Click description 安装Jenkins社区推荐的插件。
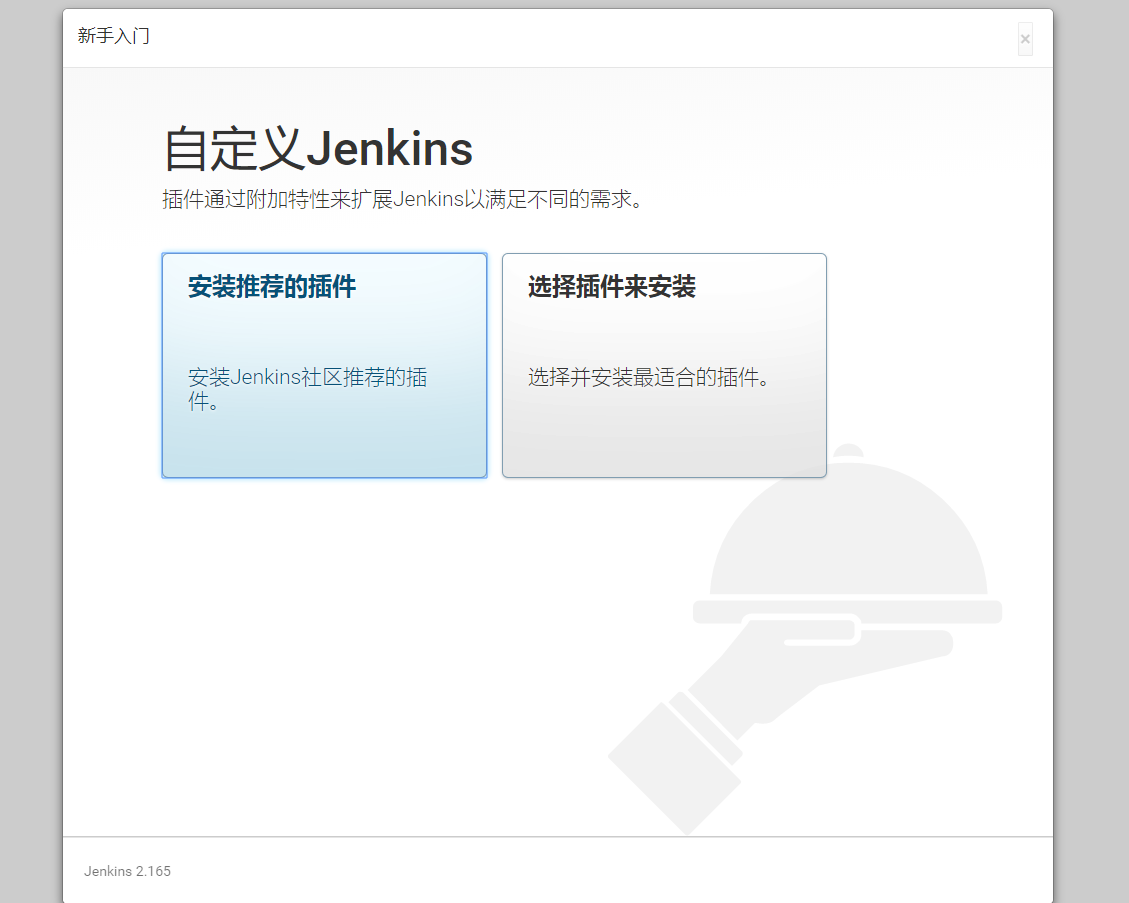 click(x=307, y=389)
